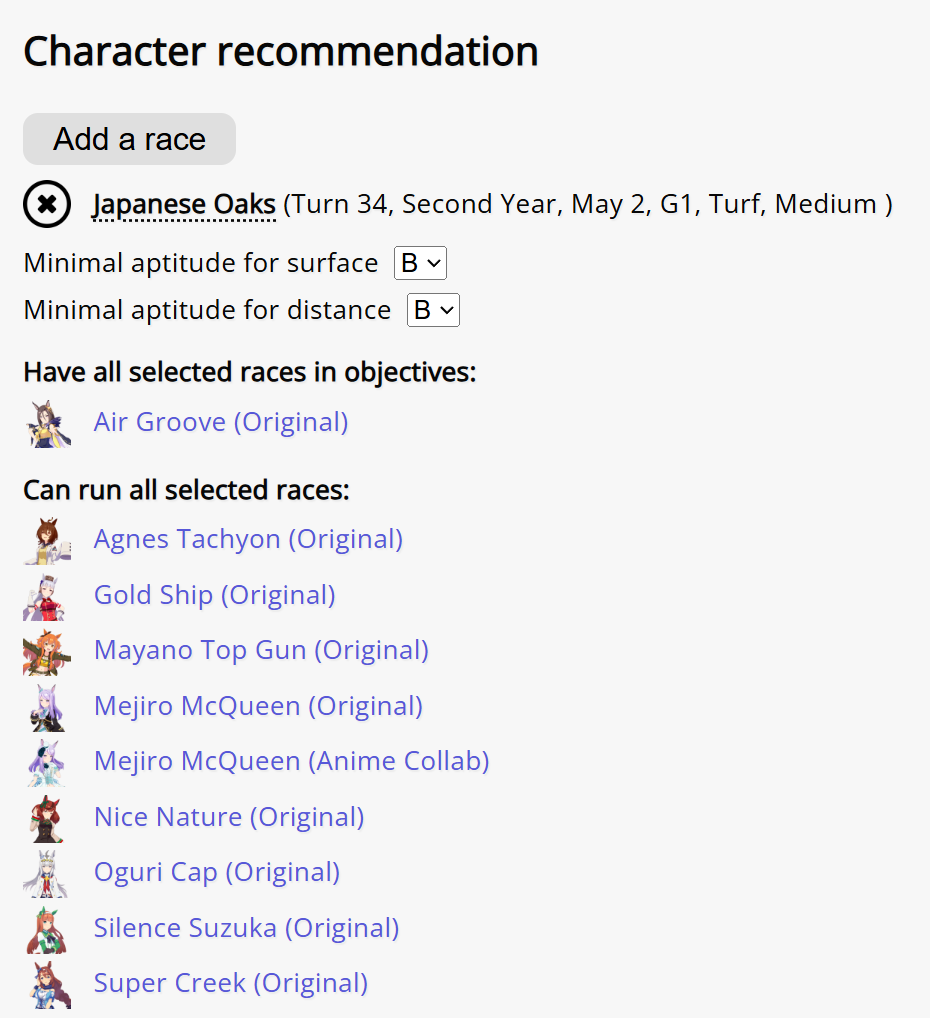This screenshot has width=930, height=1018.
Task: Click Agnes Tachyon portrait icon
Action: pos(47,540)
